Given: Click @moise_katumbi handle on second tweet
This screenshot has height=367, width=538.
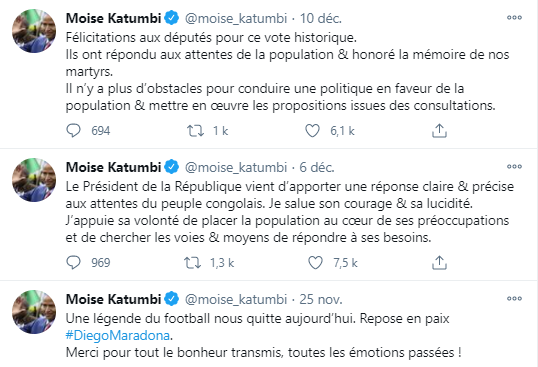Looking at the screenshot, I should [236, 167].
